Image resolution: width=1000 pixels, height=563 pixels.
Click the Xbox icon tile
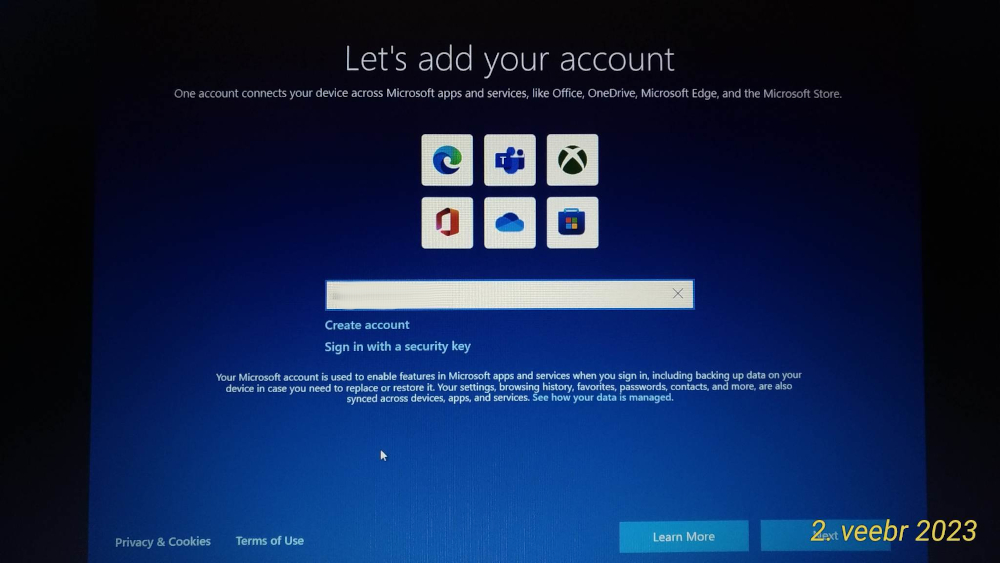coord(573,160)
